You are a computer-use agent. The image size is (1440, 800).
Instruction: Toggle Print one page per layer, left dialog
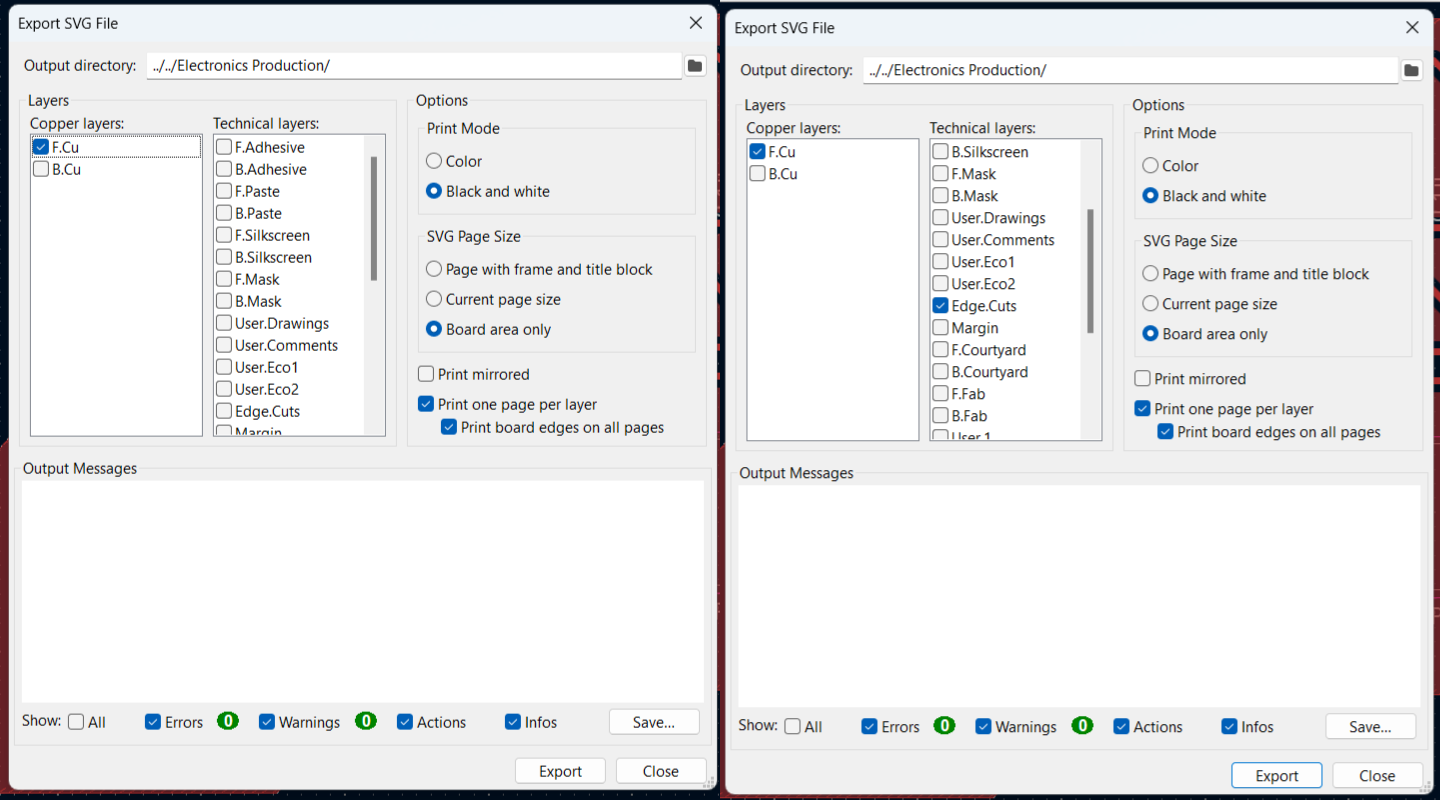pyautogui.click(x=426, y=404)
